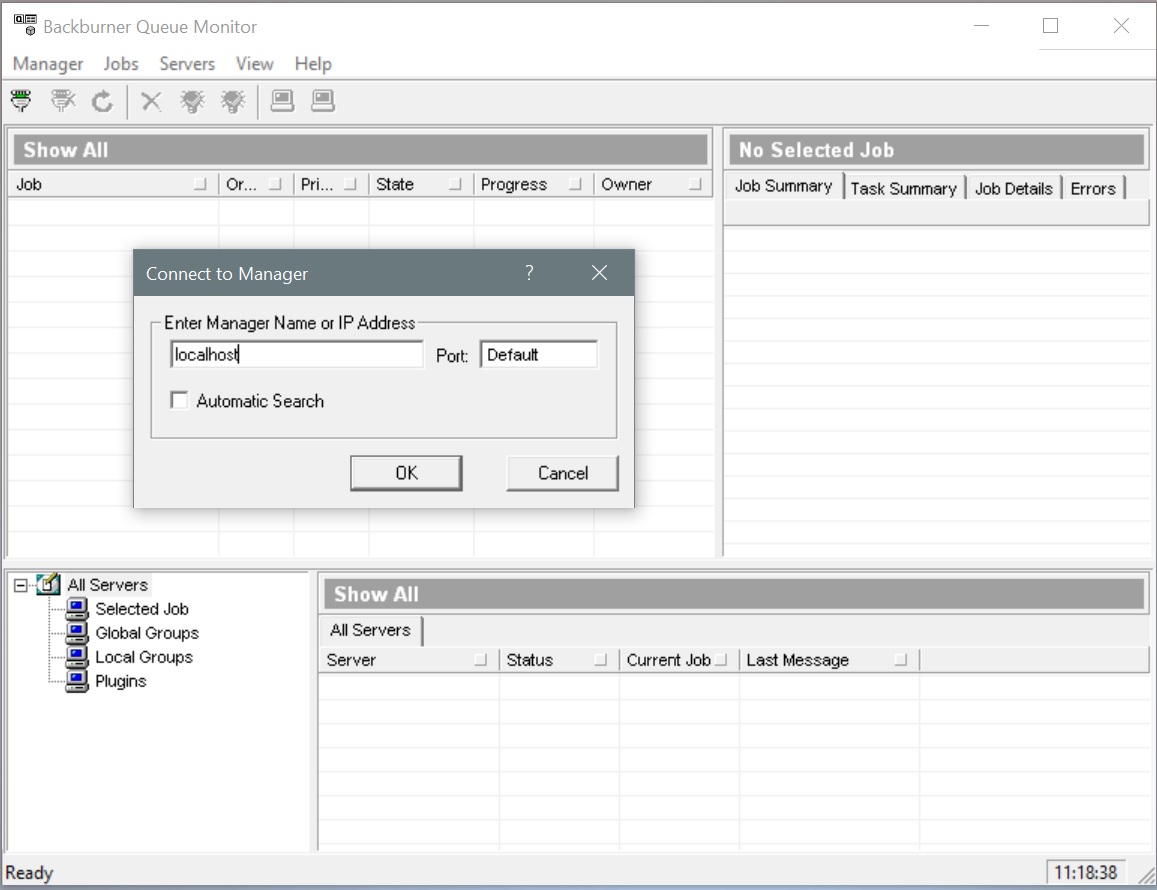Screen dimensions: 1157x890
Task: Click the Refresh toolbar icon
Action: 102,101
